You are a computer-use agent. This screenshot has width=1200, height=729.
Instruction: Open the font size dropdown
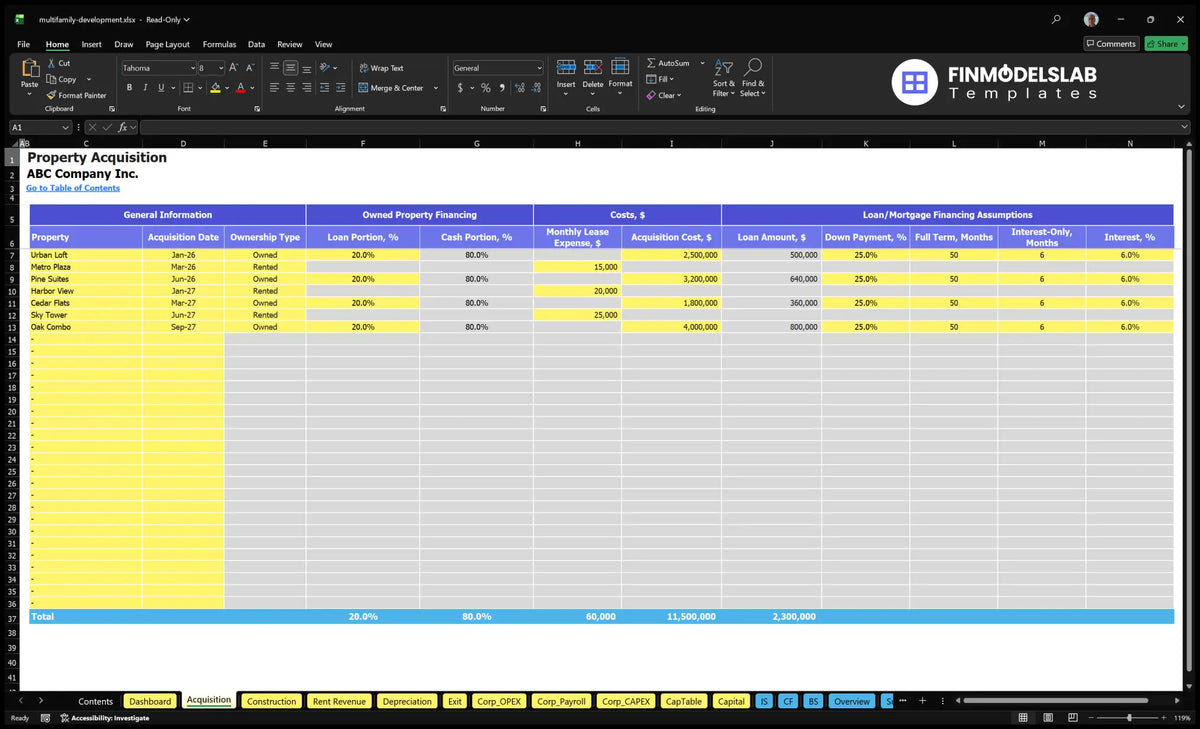tap(221, 68)
